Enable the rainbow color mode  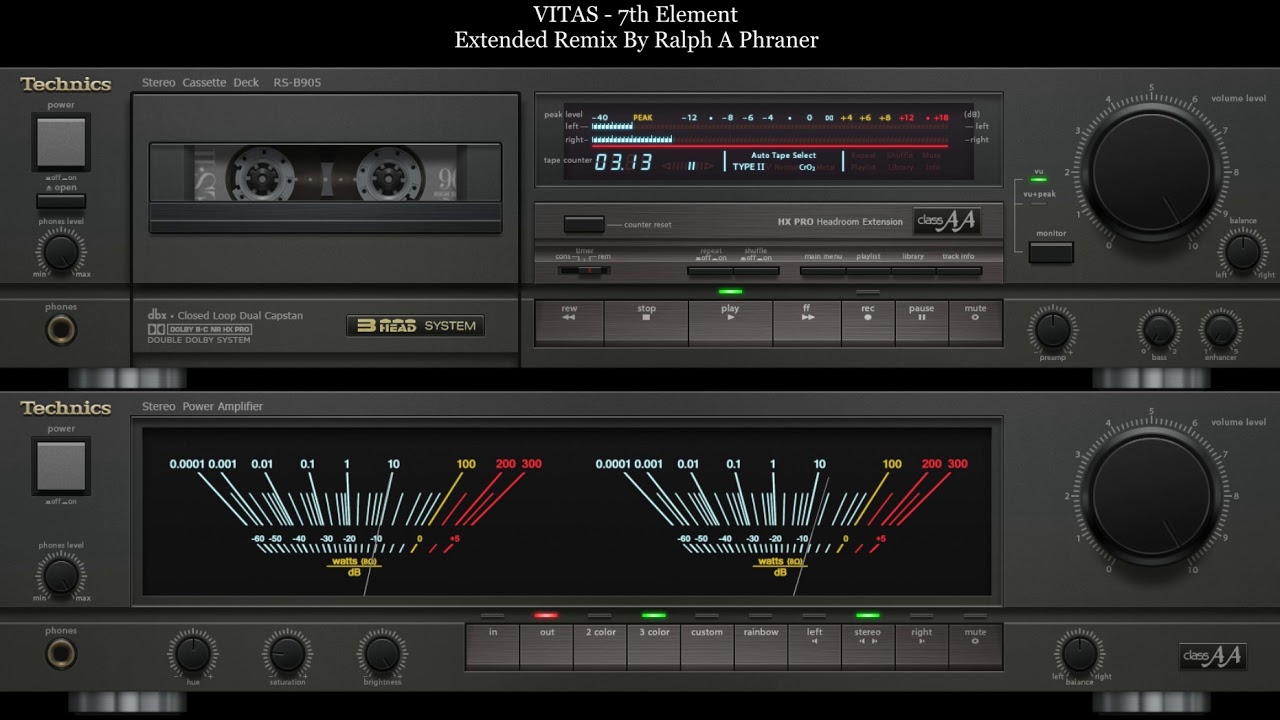click(x=761, y=646)
